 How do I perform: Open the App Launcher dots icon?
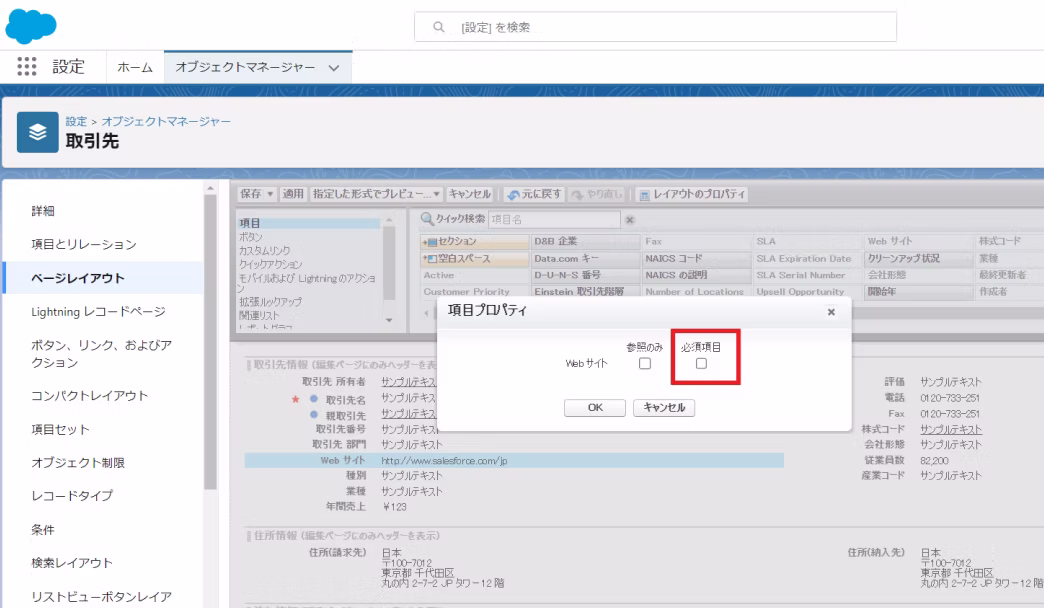27,67
